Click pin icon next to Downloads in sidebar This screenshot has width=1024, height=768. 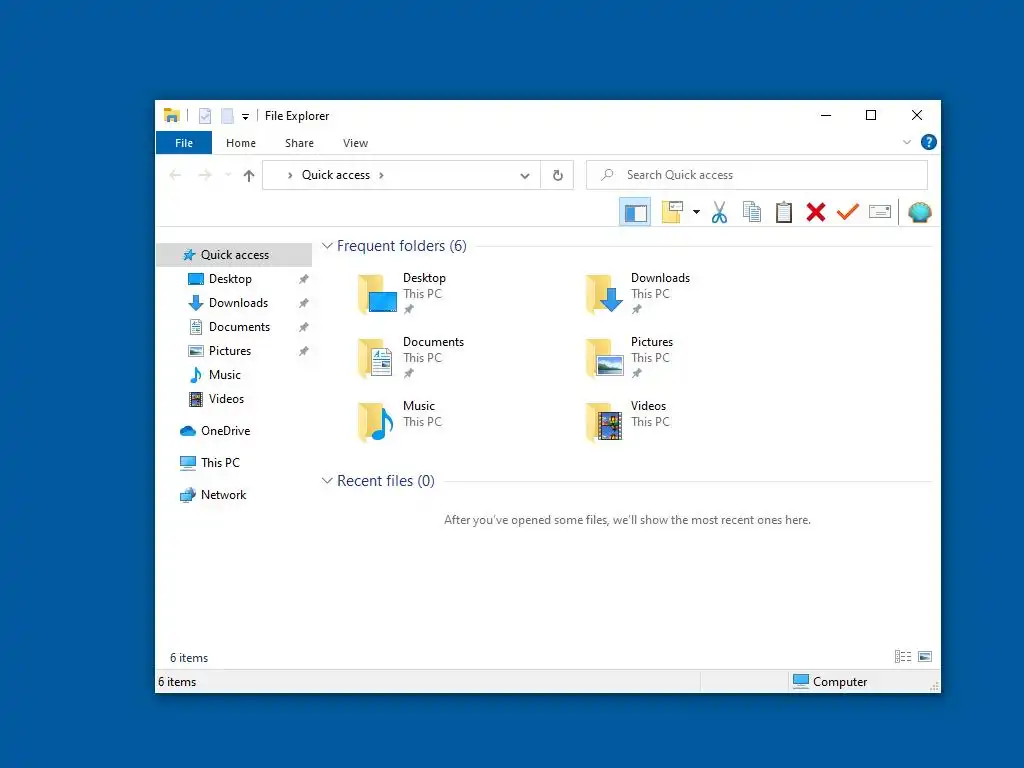point(304,304)
